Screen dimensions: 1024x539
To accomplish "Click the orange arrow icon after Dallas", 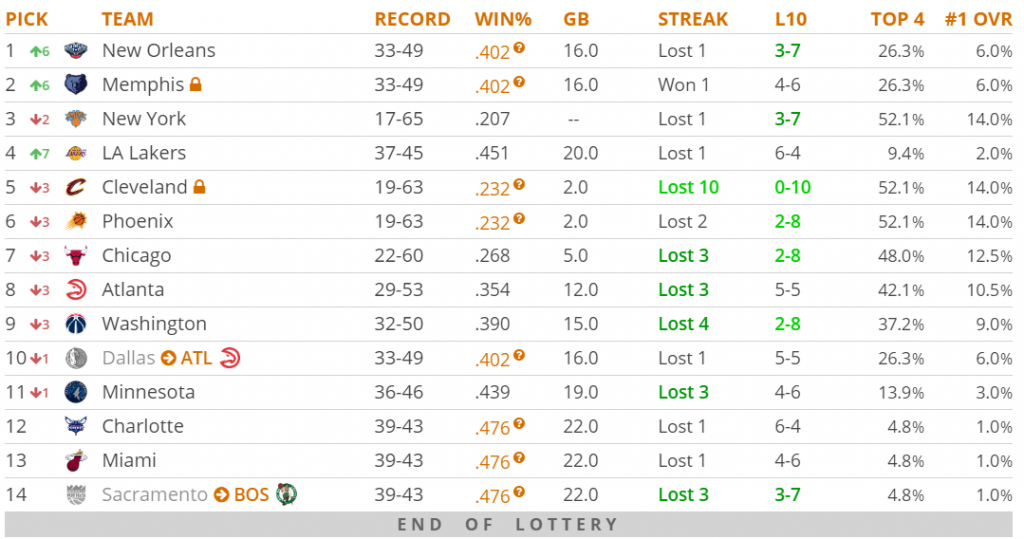I will (x=168, y=358).
